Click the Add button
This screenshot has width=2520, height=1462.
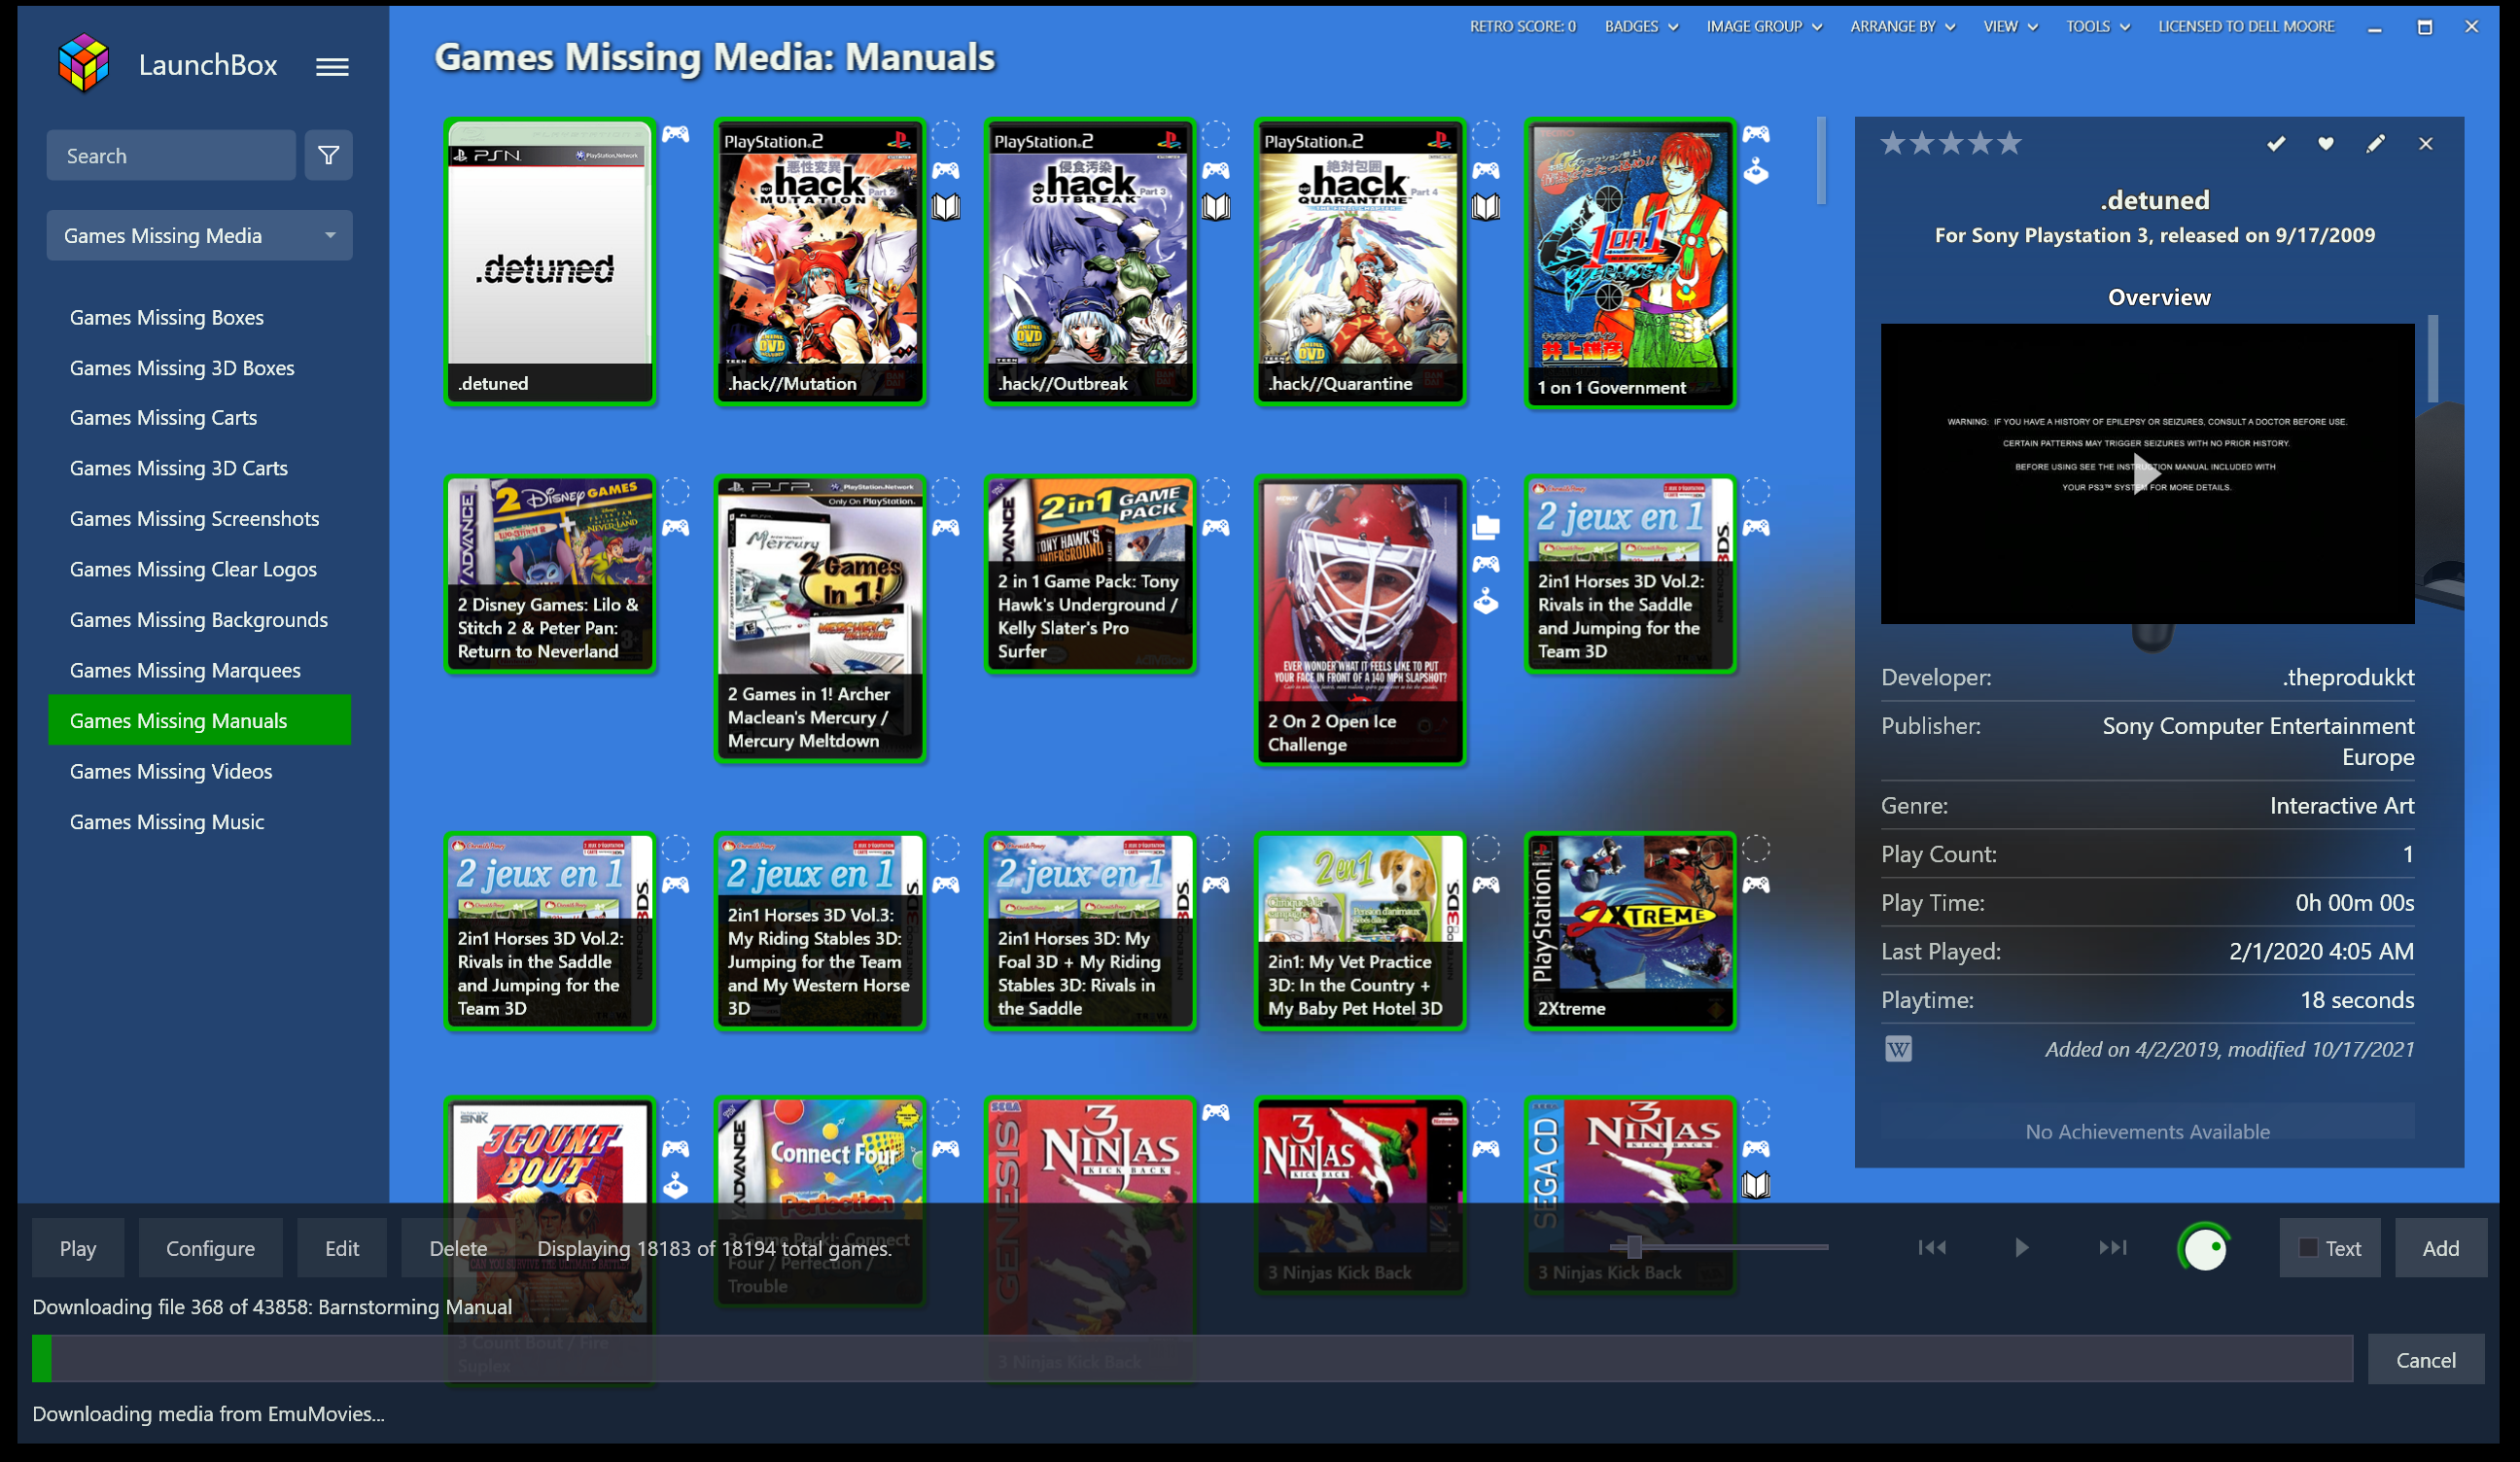[2440, 1248]
